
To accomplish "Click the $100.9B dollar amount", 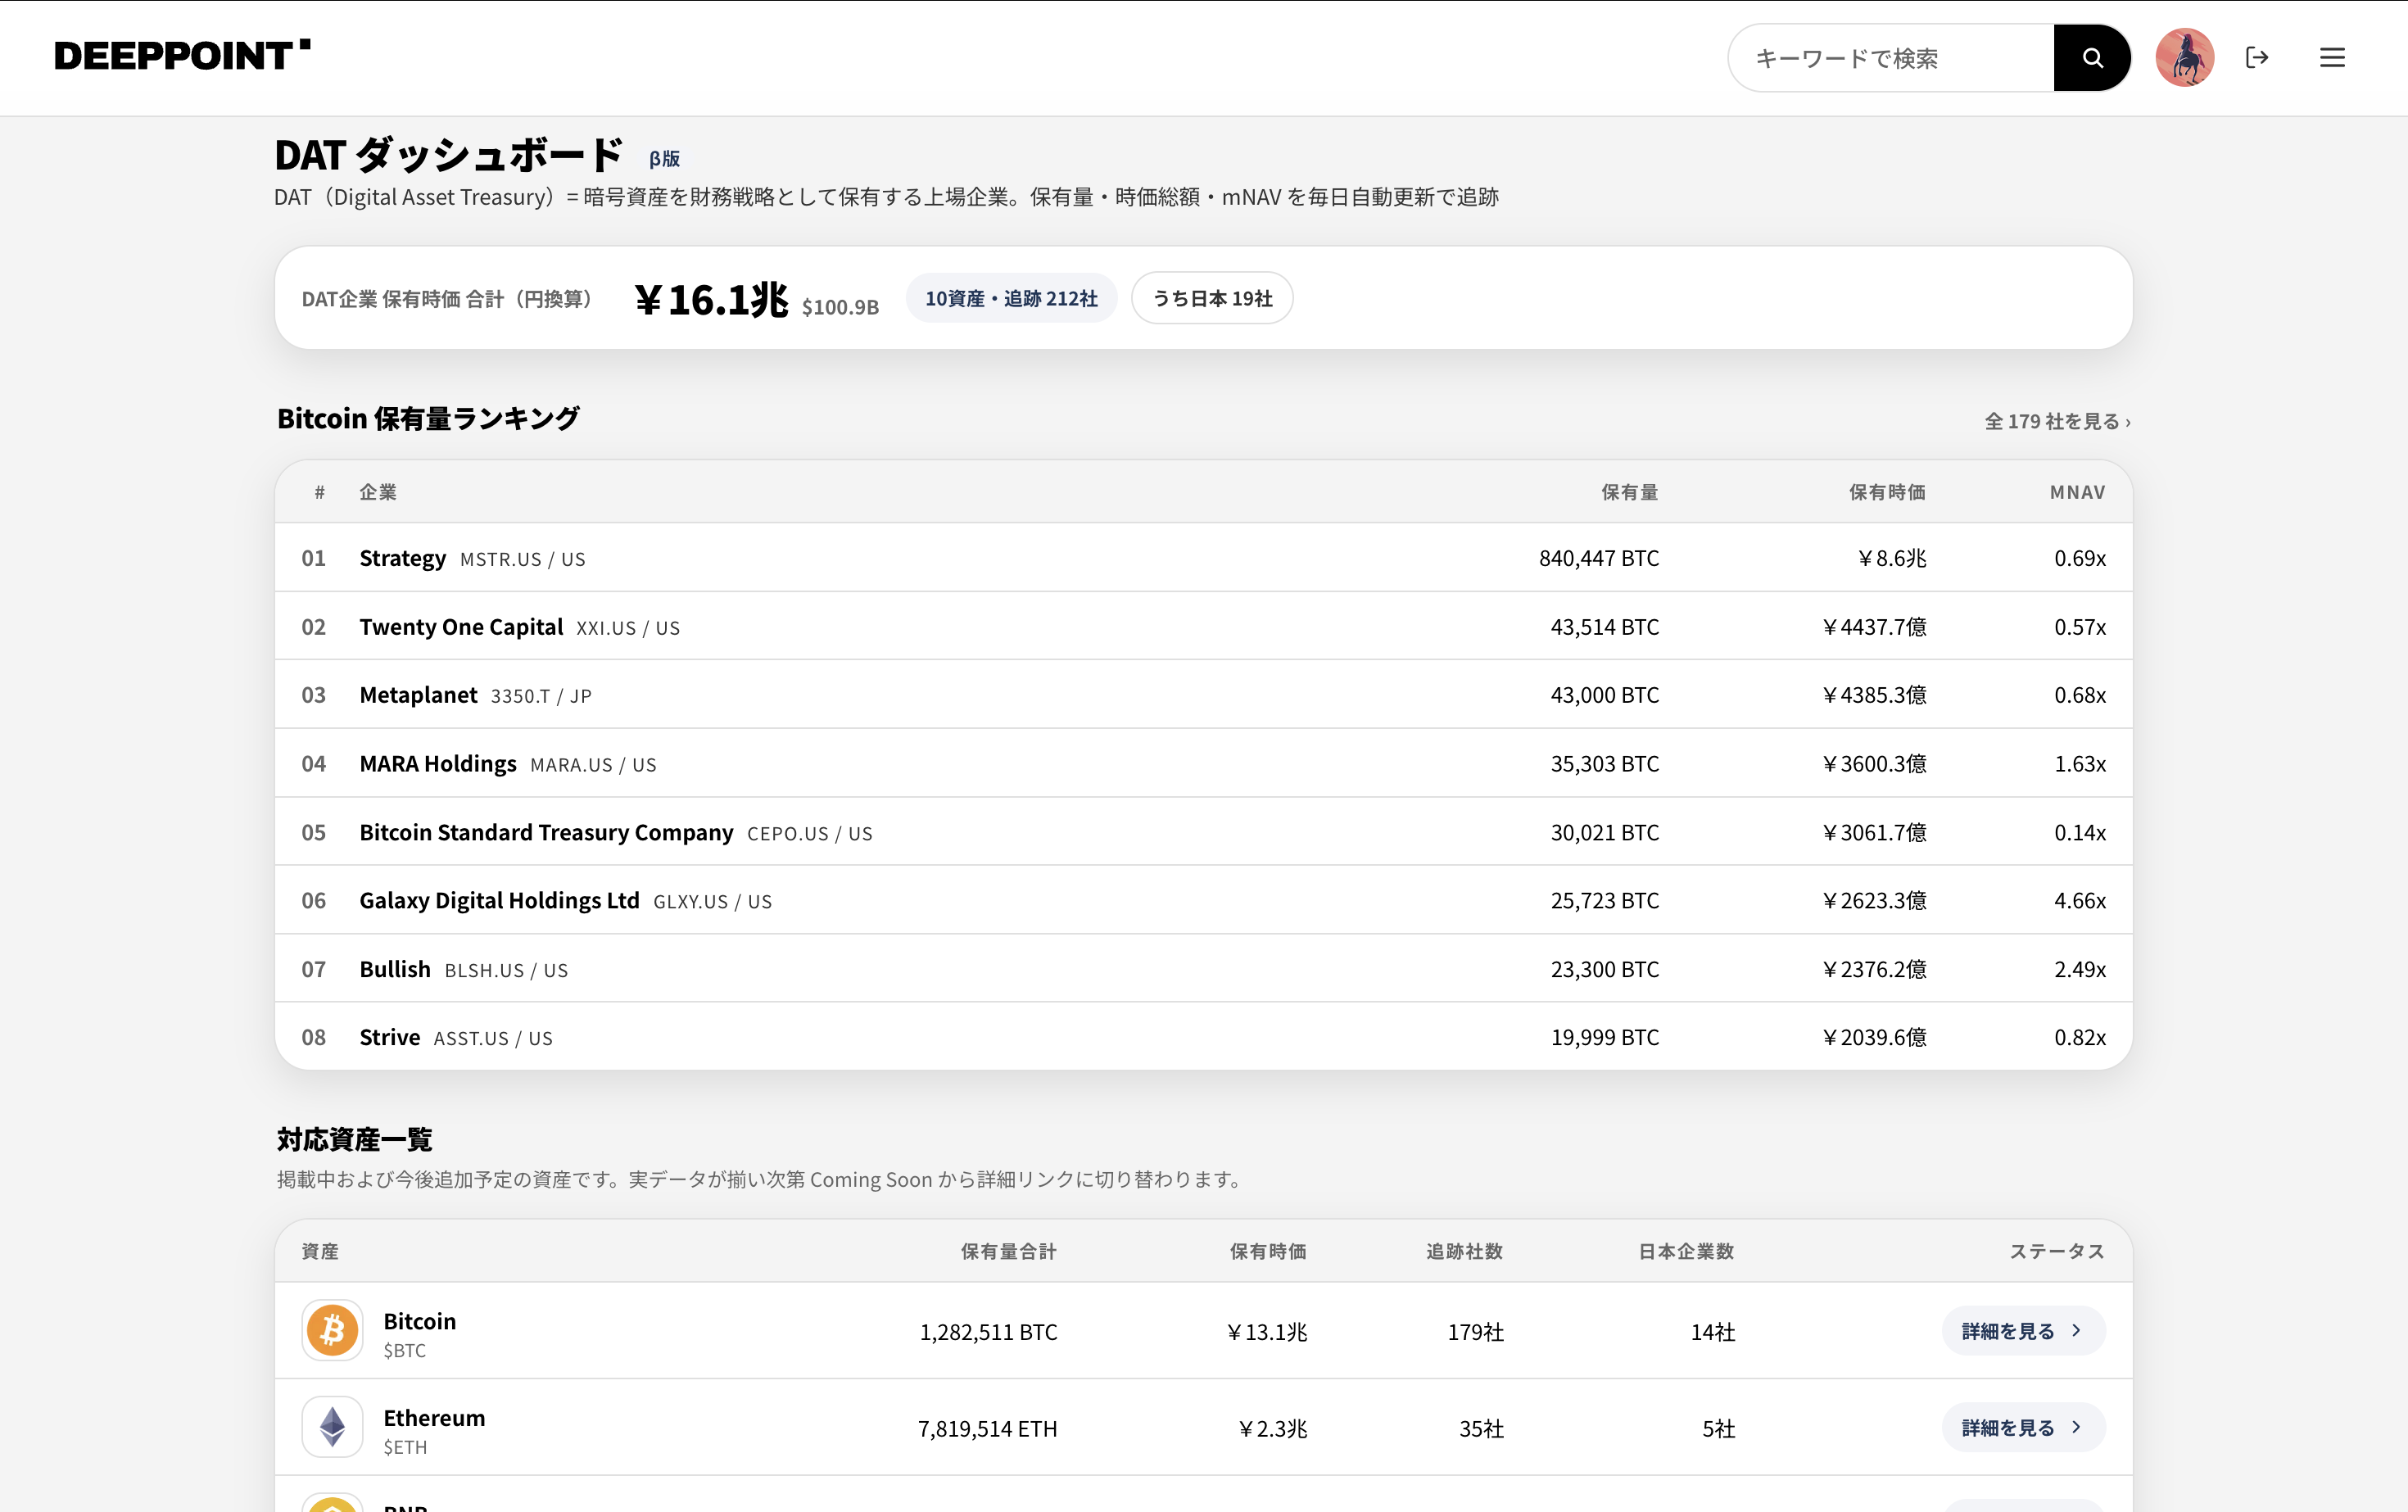I will tap(840, 307).
